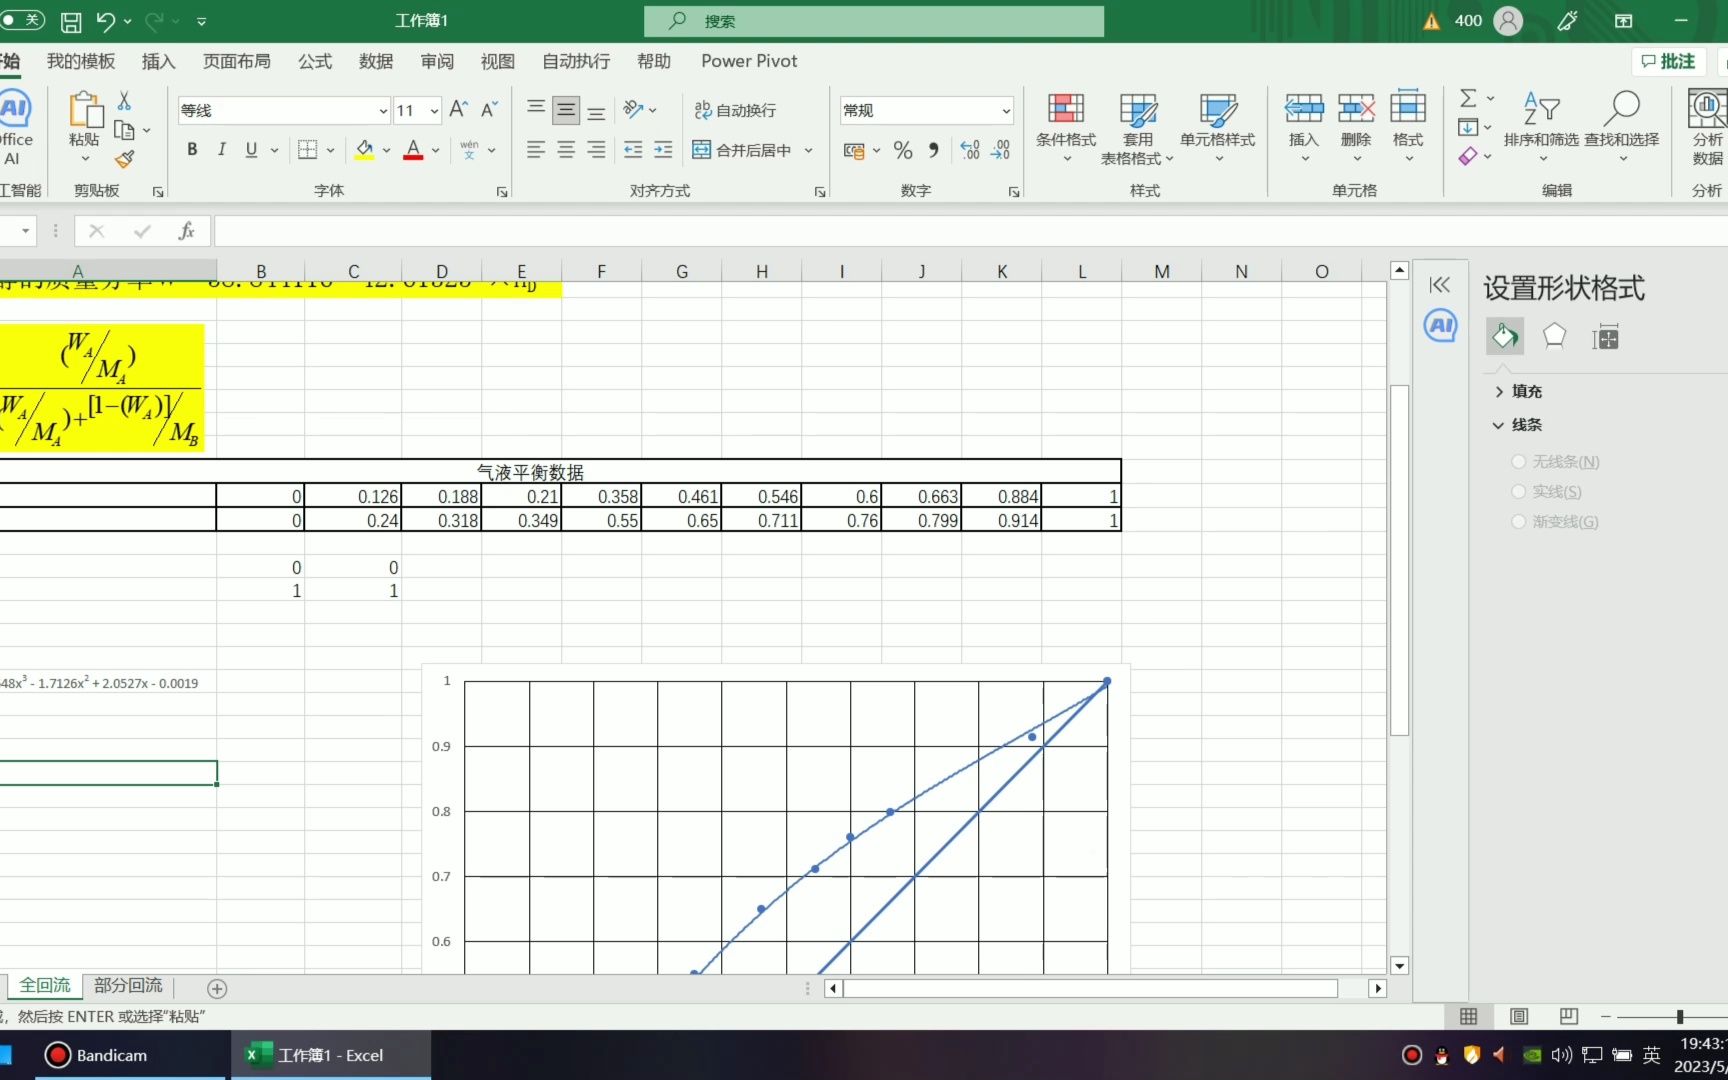Center-align cell text horizontally
Viewport: 1728px width, 1080px height.
pyautogui.click(x=566, y=150)
